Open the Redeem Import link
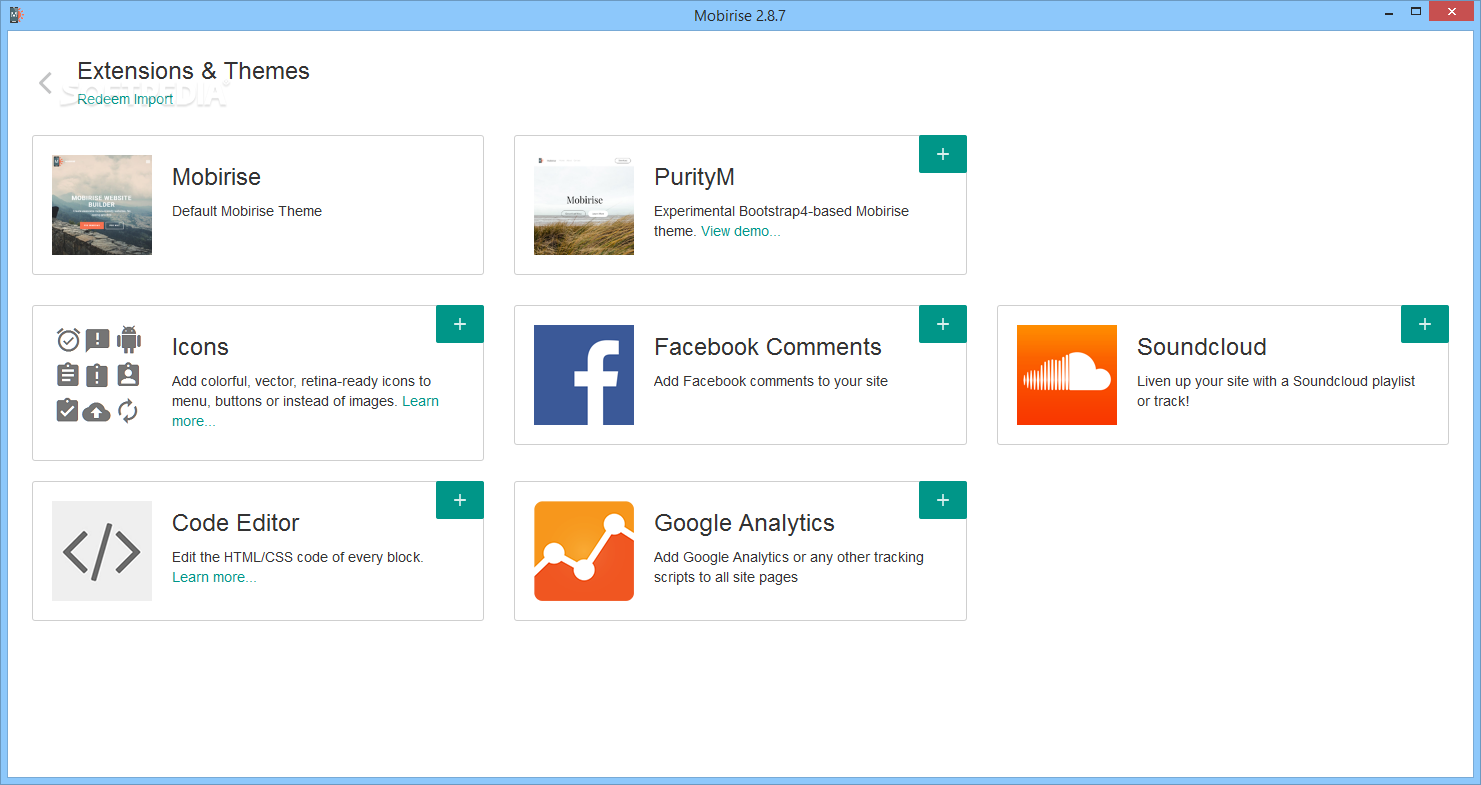Screen dimensions: 1481x785 [x=125, y=99]
